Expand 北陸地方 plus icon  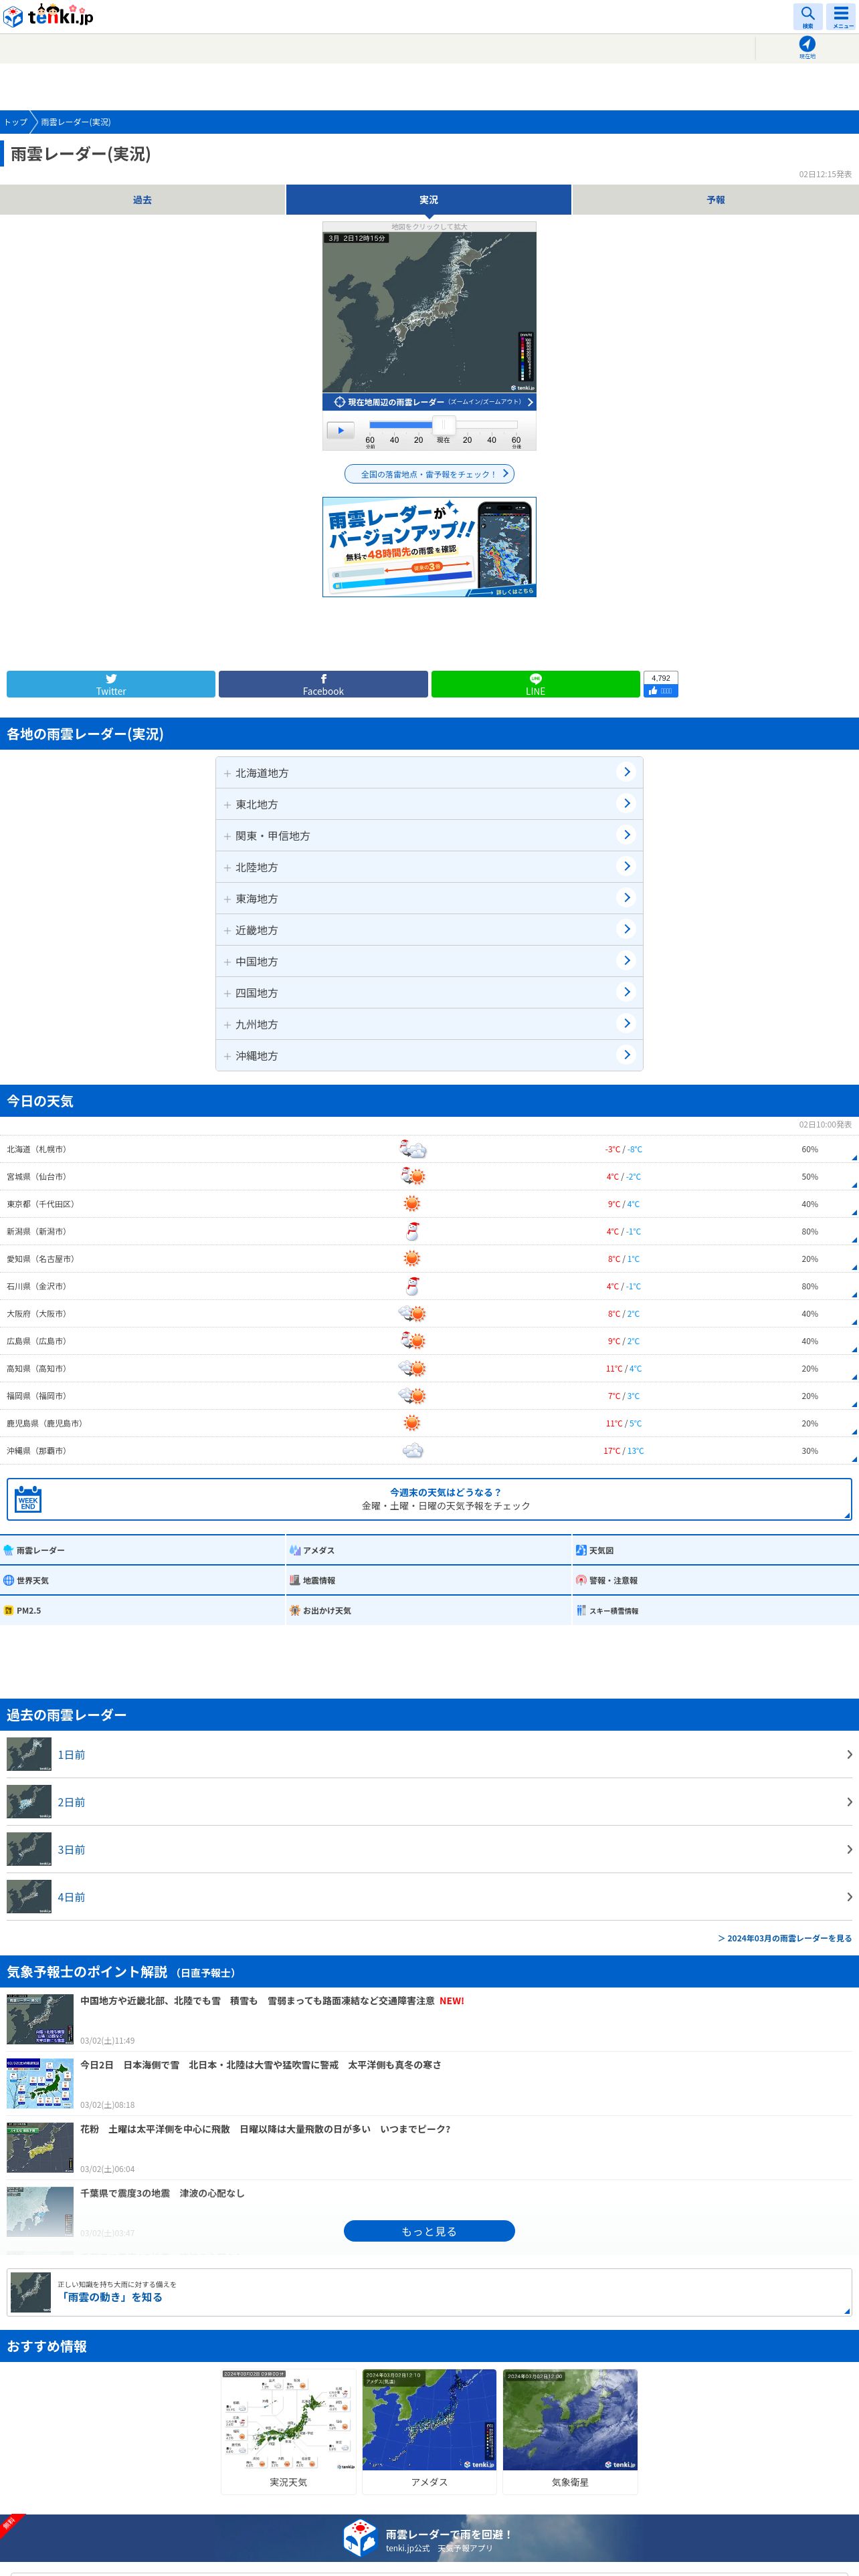(227, 868)
